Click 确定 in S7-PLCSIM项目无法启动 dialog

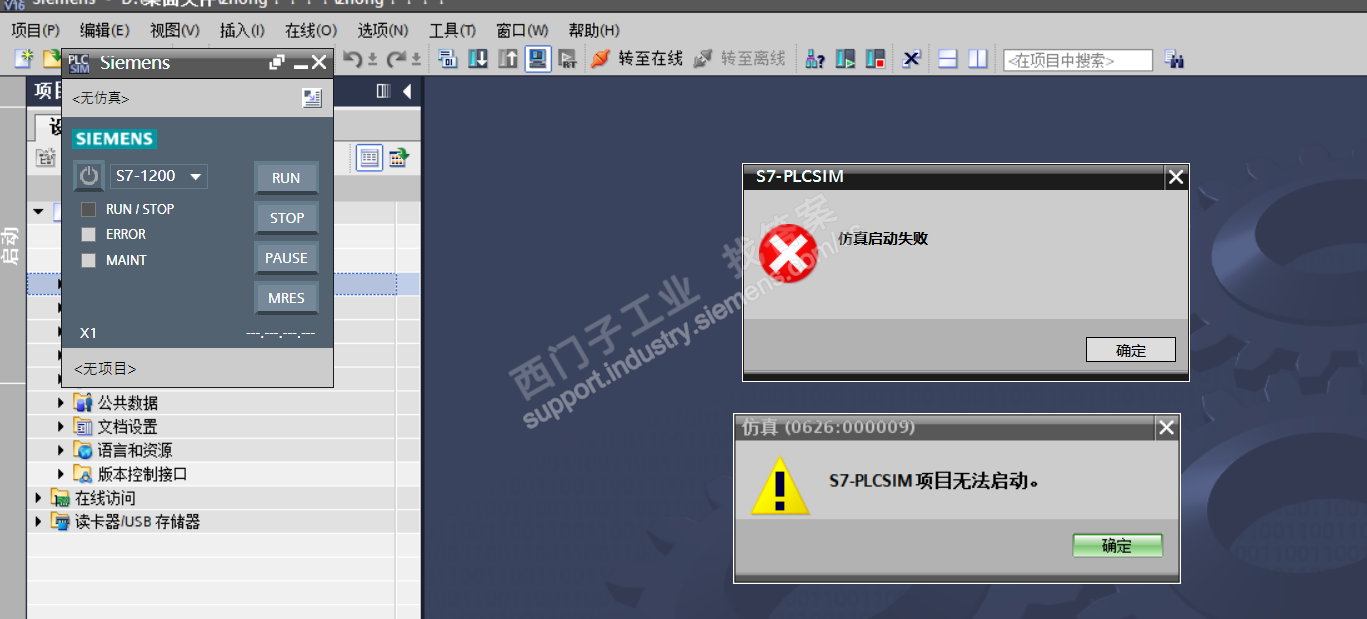(1117, 545)
